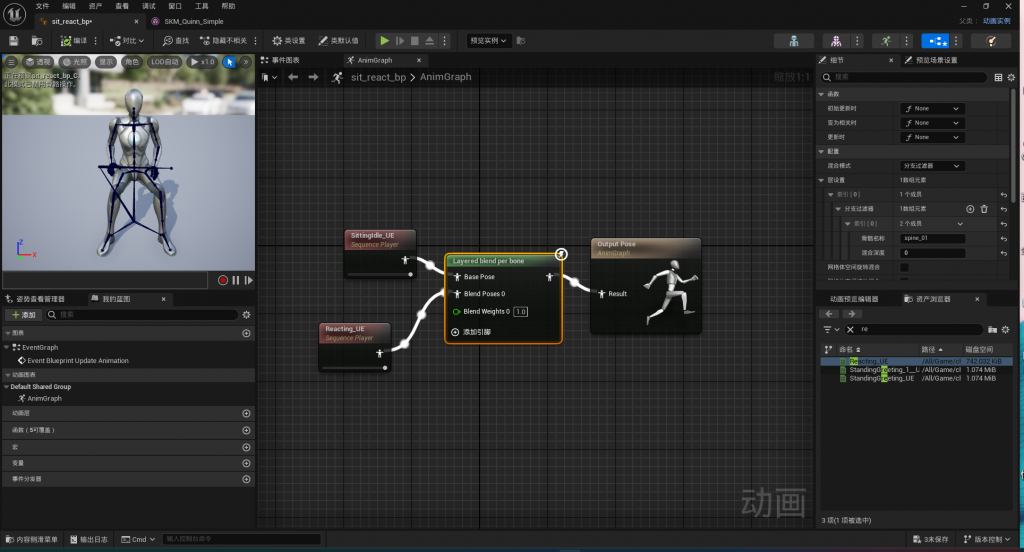Open the graph bookmarks dropdown icon
Viewport: 1024px width, 552px height.
[x=269, y=77]
